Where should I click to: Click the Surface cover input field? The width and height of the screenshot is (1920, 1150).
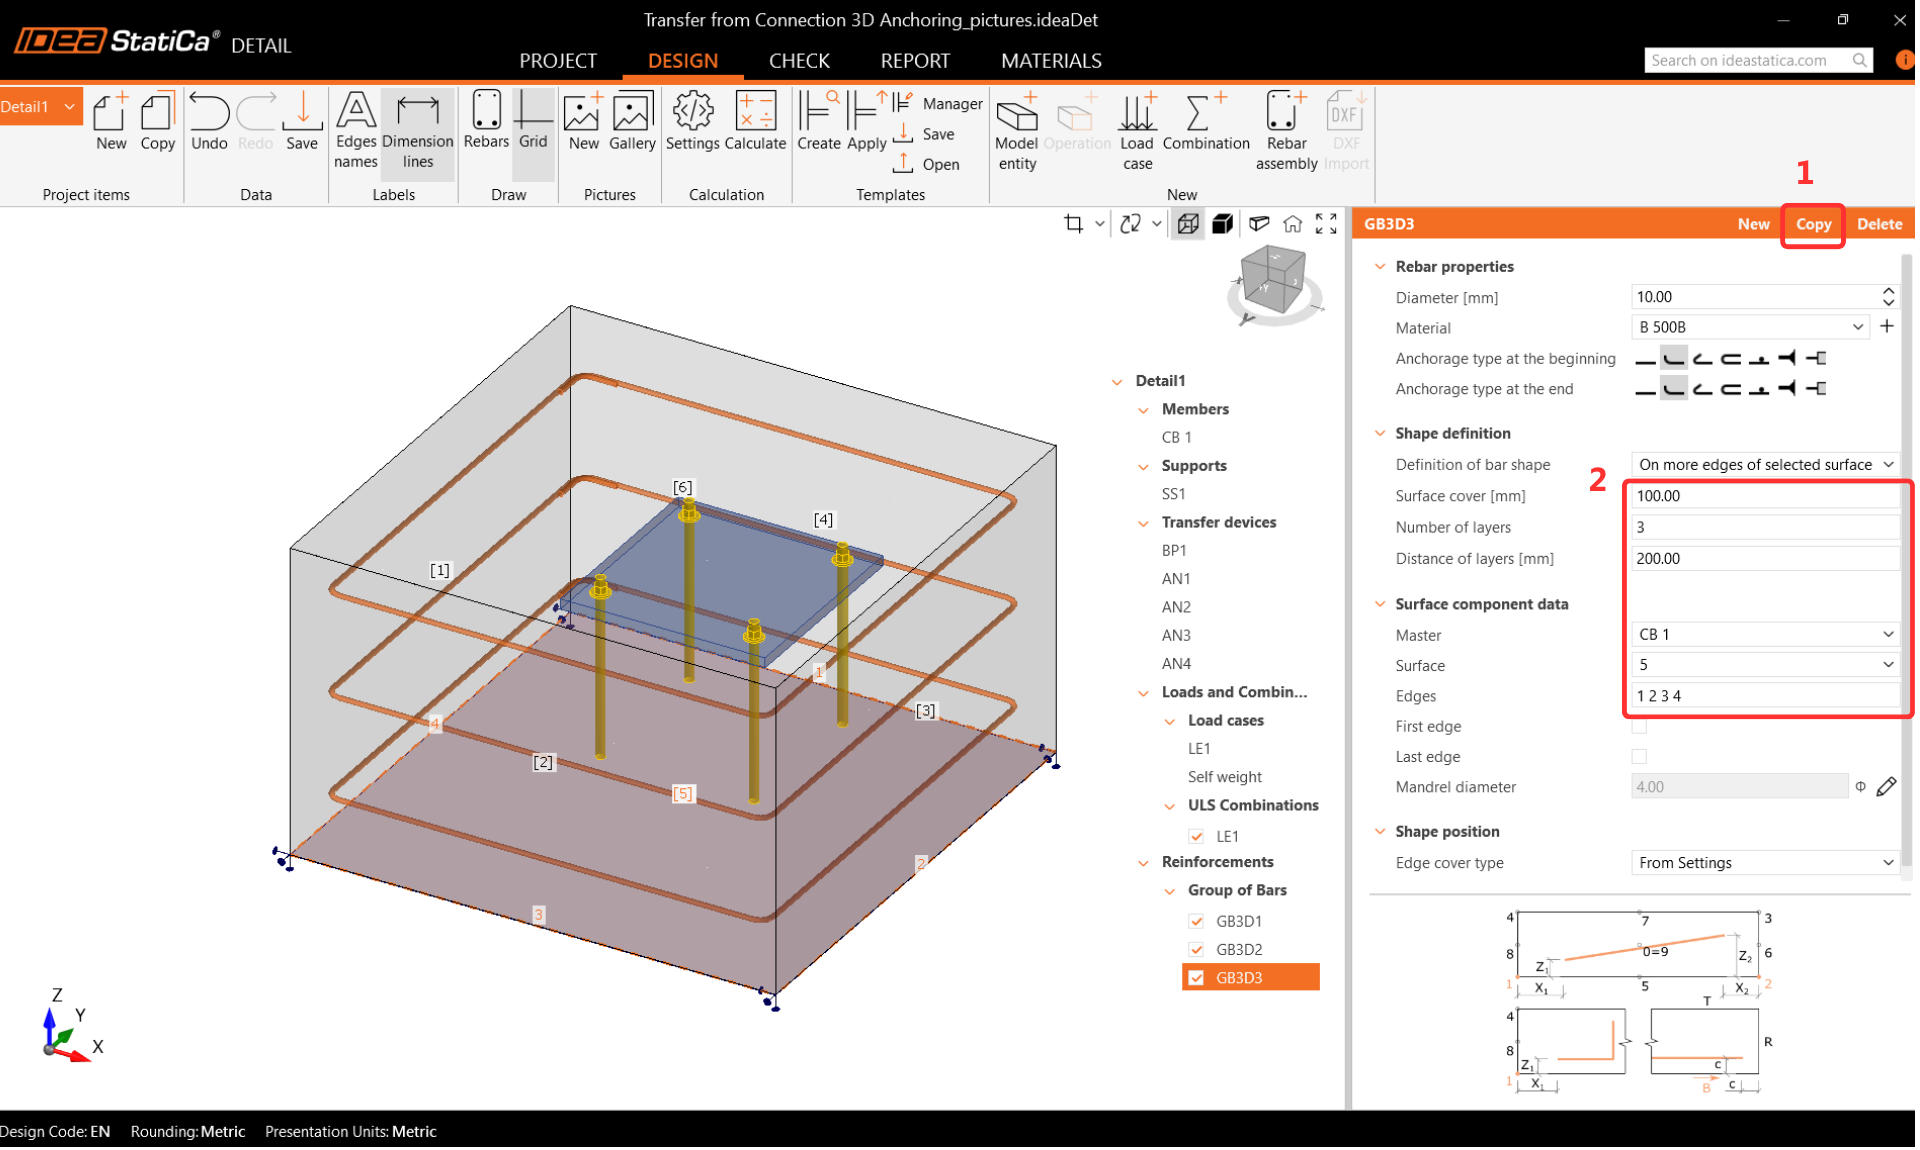tap(1763, 496)
